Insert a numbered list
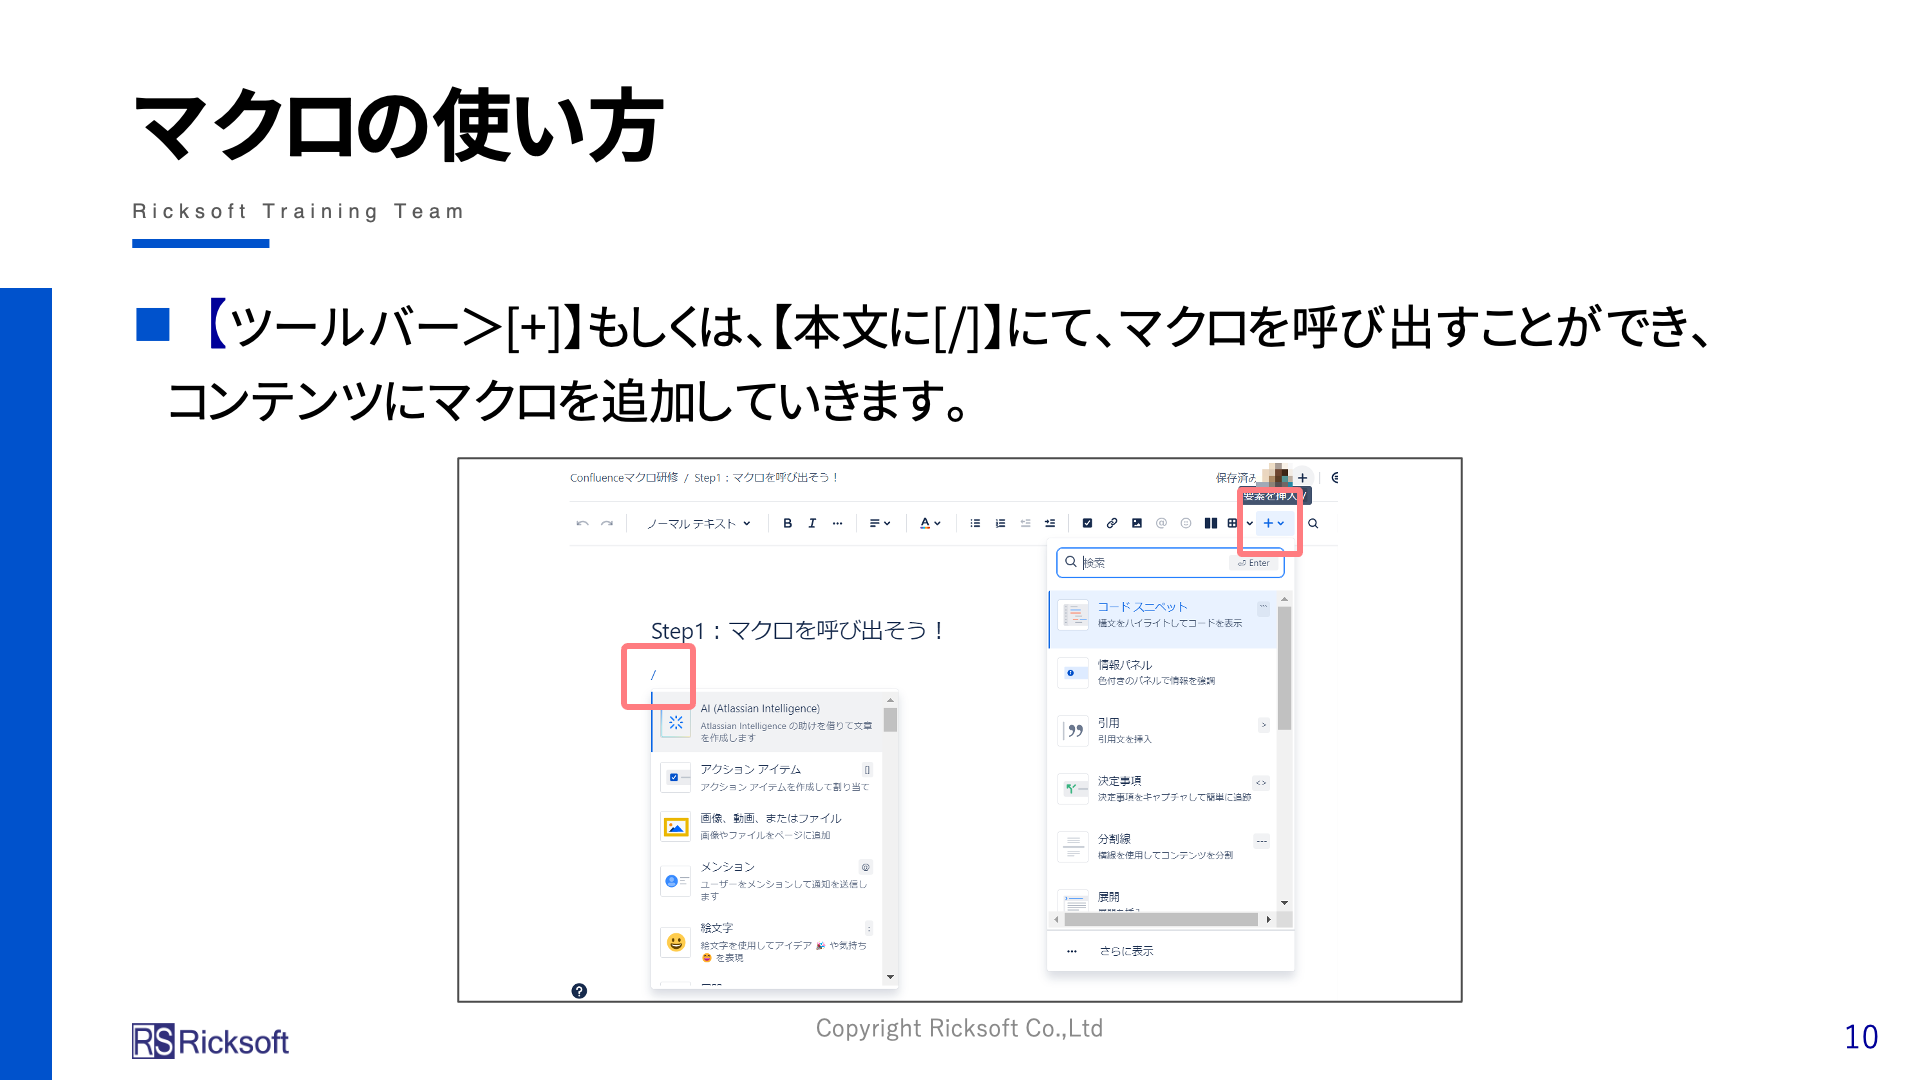This screenshot has height=1080, width=1920. pos(1000,523)
